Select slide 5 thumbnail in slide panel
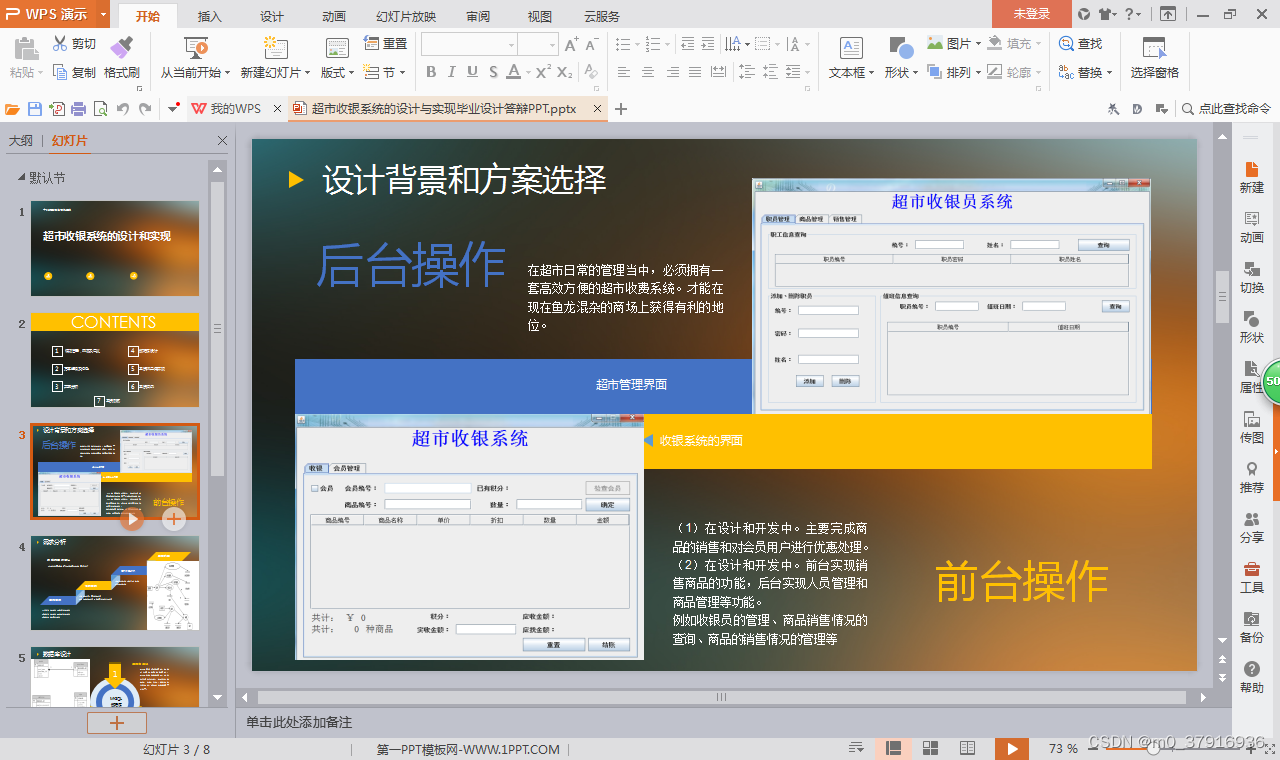The image size is (1280, 760). (x=114, y=678)
